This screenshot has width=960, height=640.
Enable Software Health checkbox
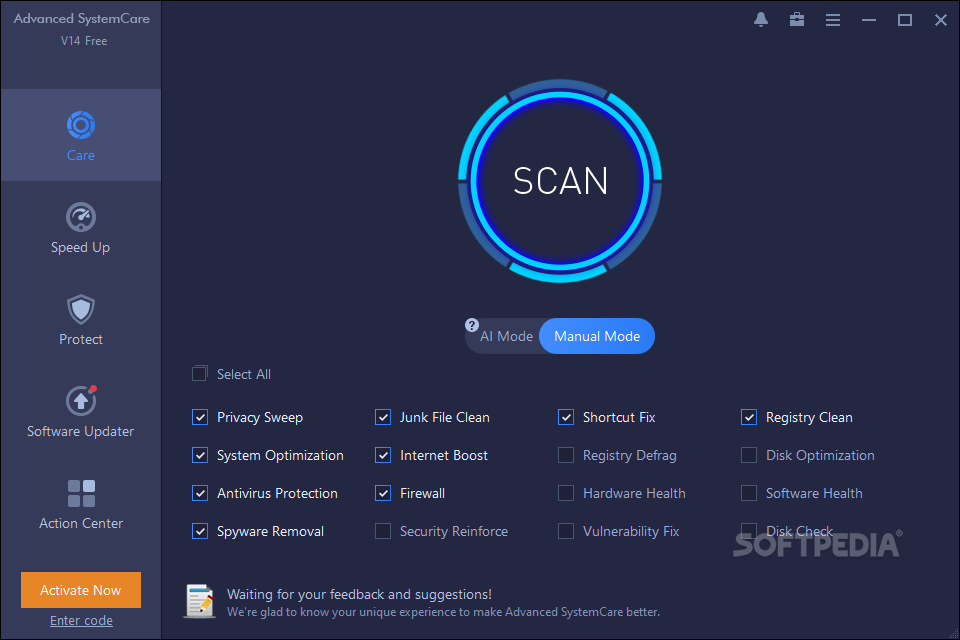coord(749,493)
